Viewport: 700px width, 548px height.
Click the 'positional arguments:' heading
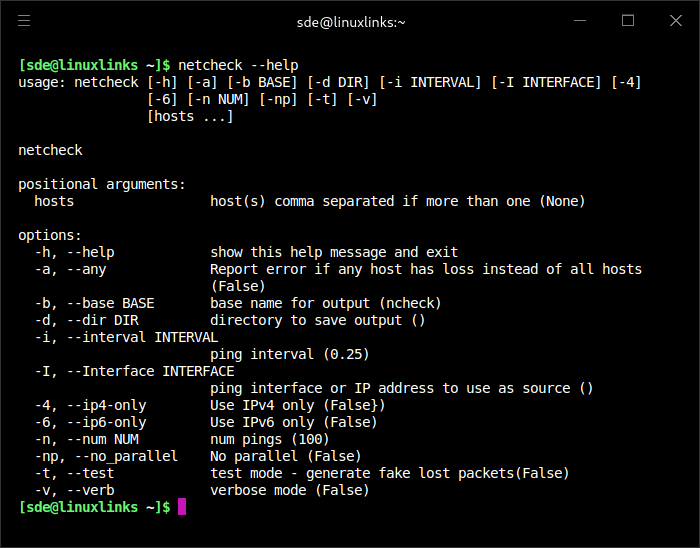click(102, 184)
